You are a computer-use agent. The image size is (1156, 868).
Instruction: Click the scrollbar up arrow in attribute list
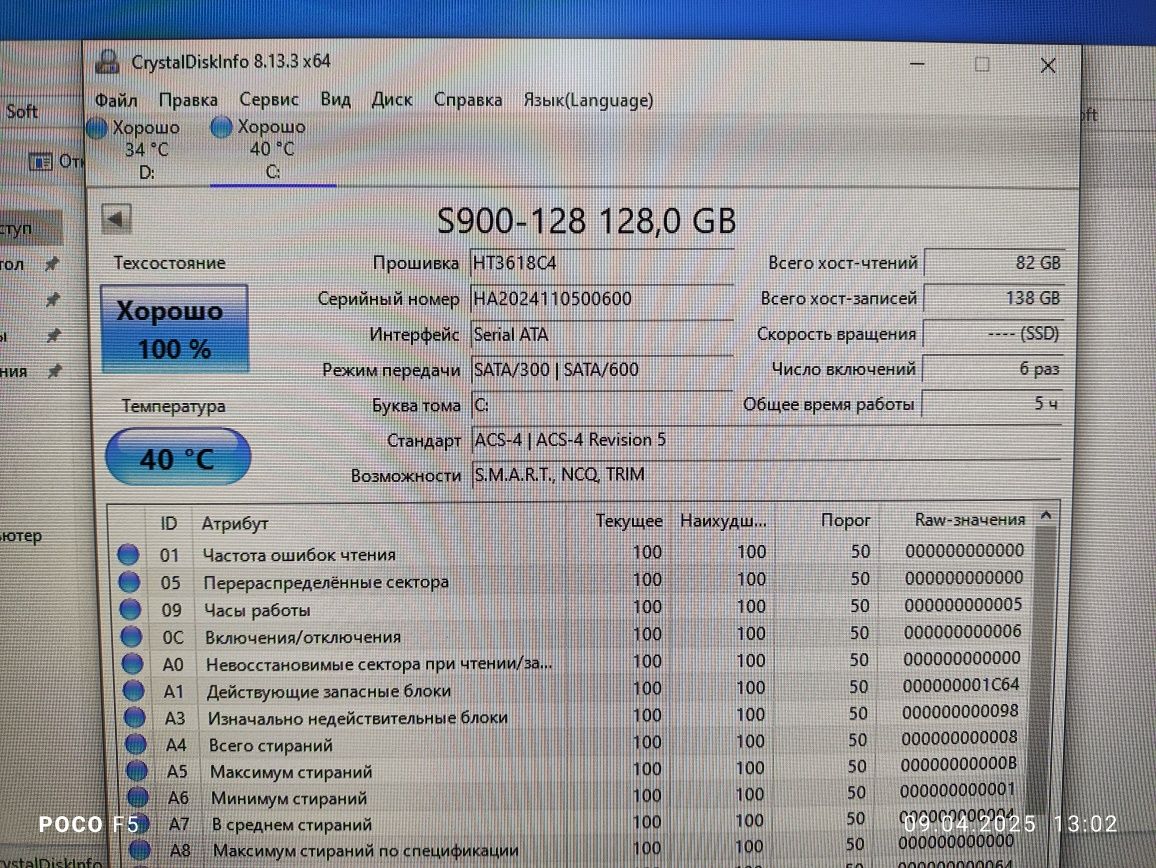coord(1045,516)
